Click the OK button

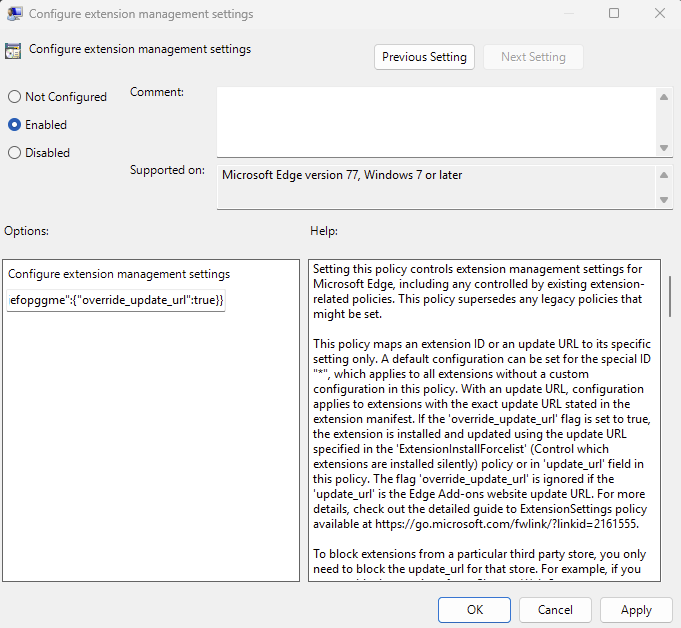coord(474,609)
